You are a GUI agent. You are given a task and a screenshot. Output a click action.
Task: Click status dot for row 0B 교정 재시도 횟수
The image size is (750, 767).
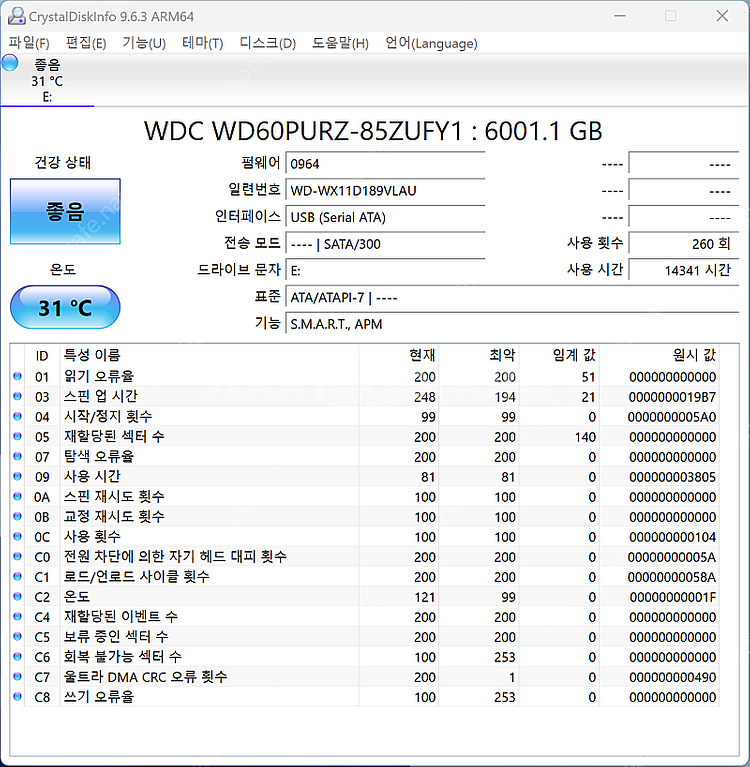pos(17,517)
